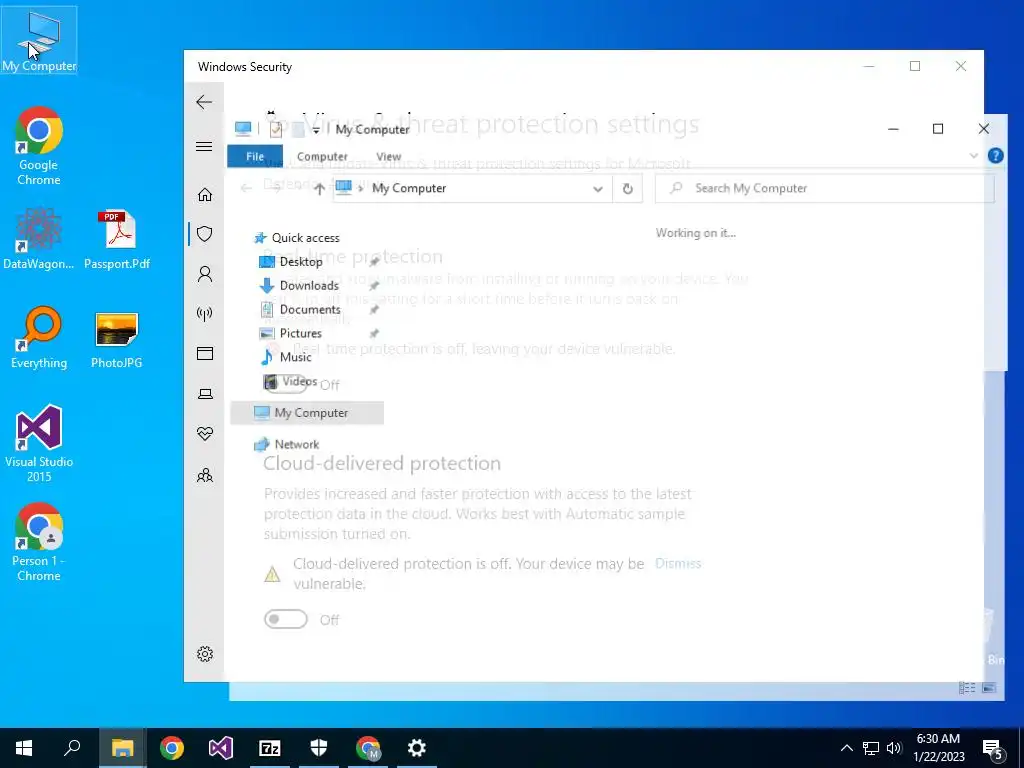The image size is (1024, 768).
Task: Dismiss the cloud-delivered protection warning
Action: pyautogui.click(x=678, y=564)
